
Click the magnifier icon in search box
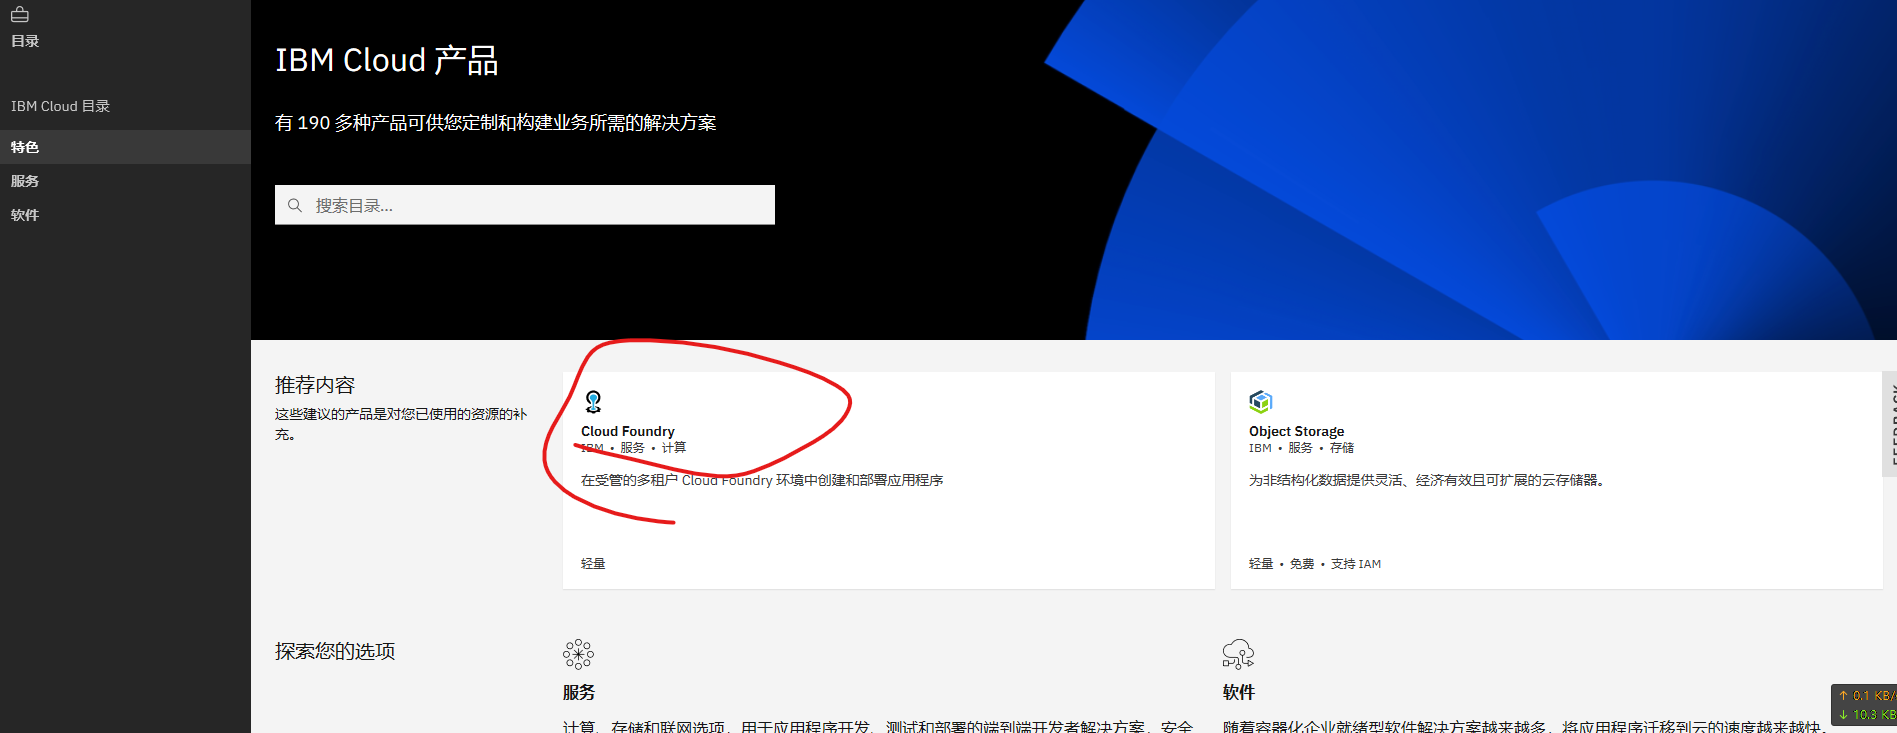[295, 205]
